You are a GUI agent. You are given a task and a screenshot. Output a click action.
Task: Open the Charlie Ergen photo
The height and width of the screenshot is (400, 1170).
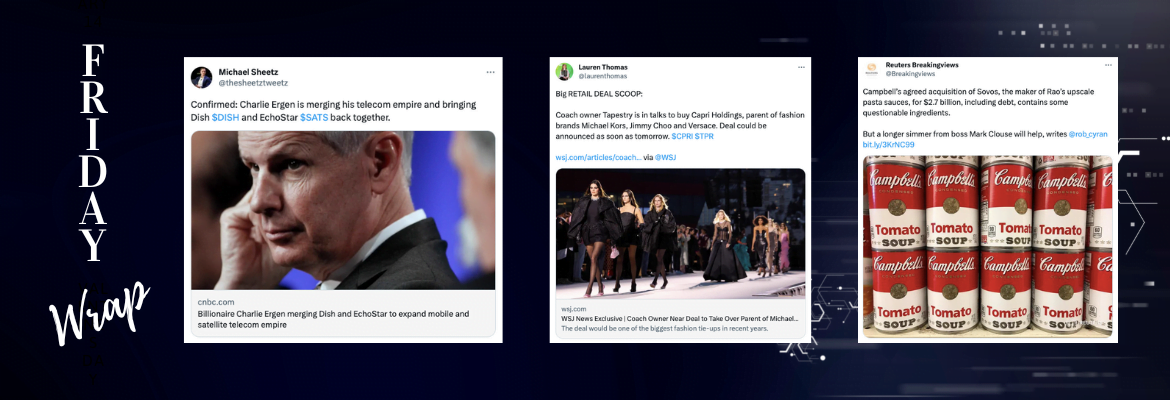(x=342, y=210)
